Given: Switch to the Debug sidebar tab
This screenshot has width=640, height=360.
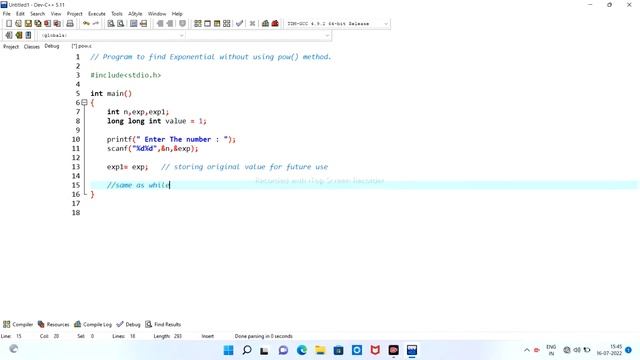Looking at the screenshot, I should pyautogui.click(x=52, y=46).
